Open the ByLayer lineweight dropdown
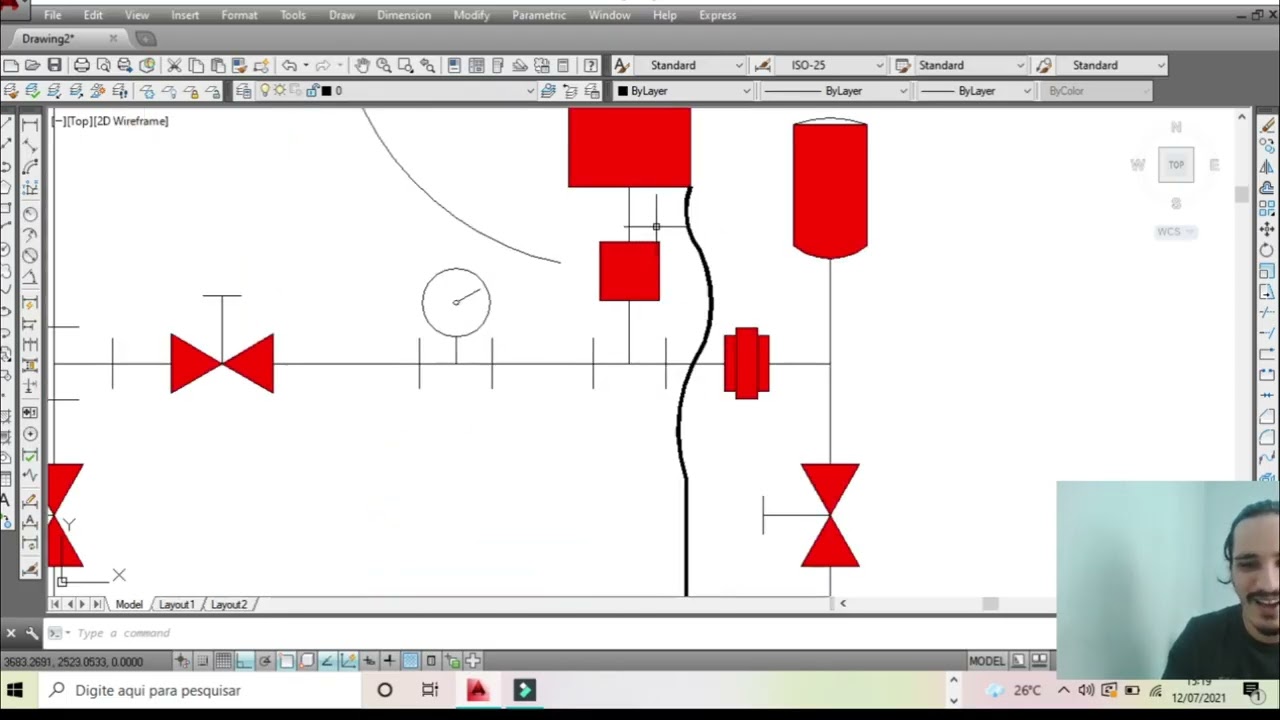This screenshot has width=1280, height=720. (1026, 91)
